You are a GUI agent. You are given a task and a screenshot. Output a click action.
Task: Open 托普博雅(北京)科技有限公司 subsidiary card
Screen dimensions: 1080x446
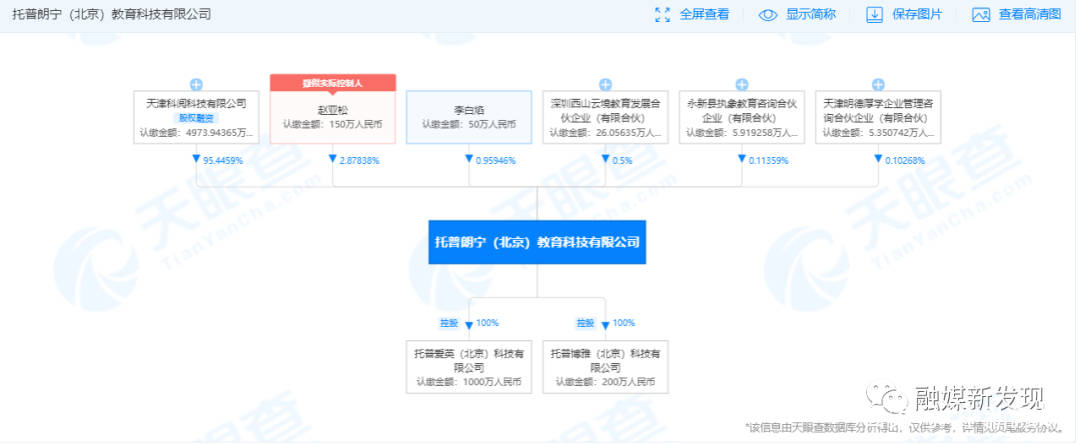[x=605, y=366]
